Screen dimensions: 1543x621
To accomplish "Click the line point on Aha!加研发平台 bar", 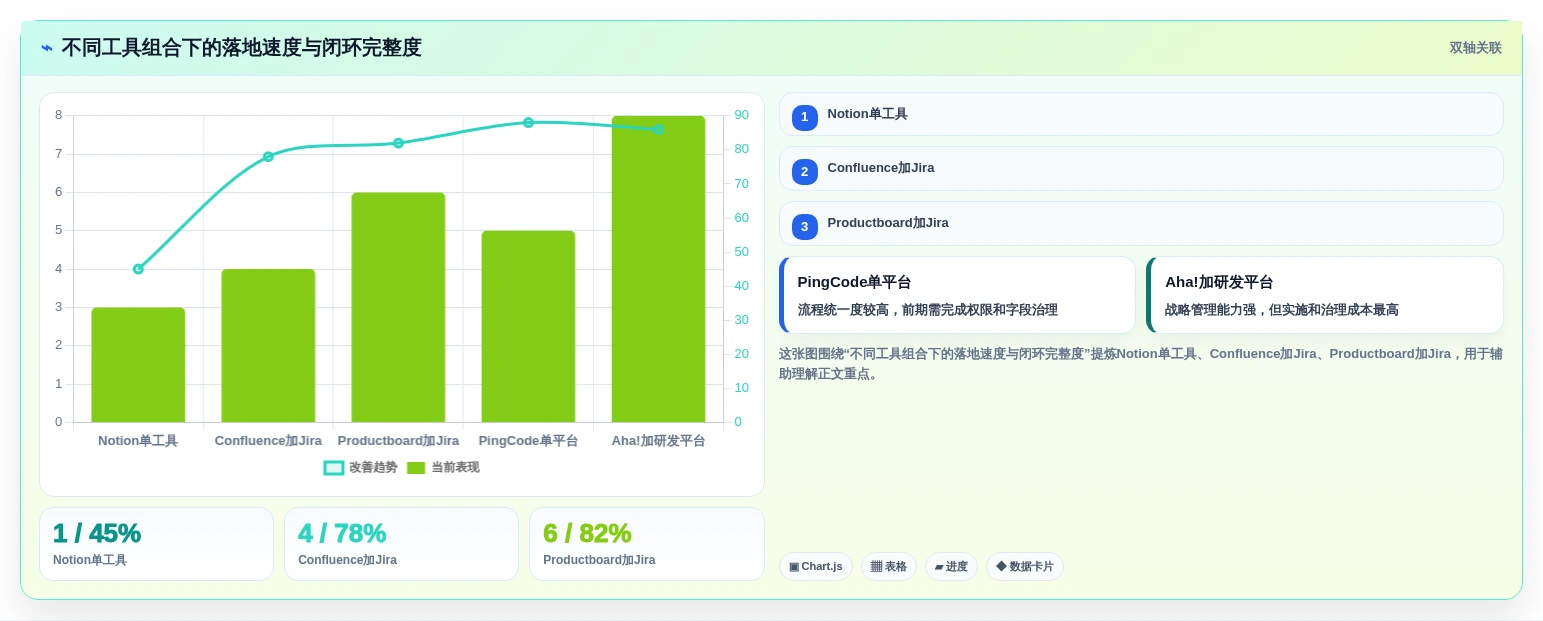I will click(x=658, y=129).
